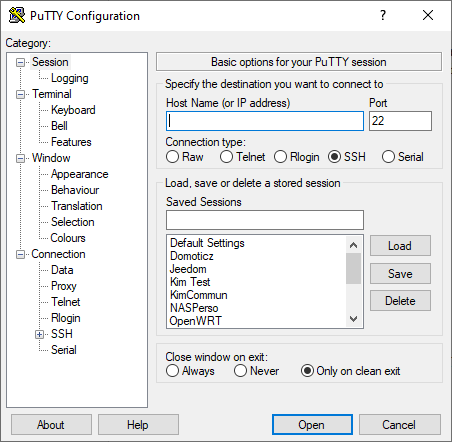Viewport: 452px width, 442px height.
Task: Expand the SSH tree node
Action: (x=40, y=334)
